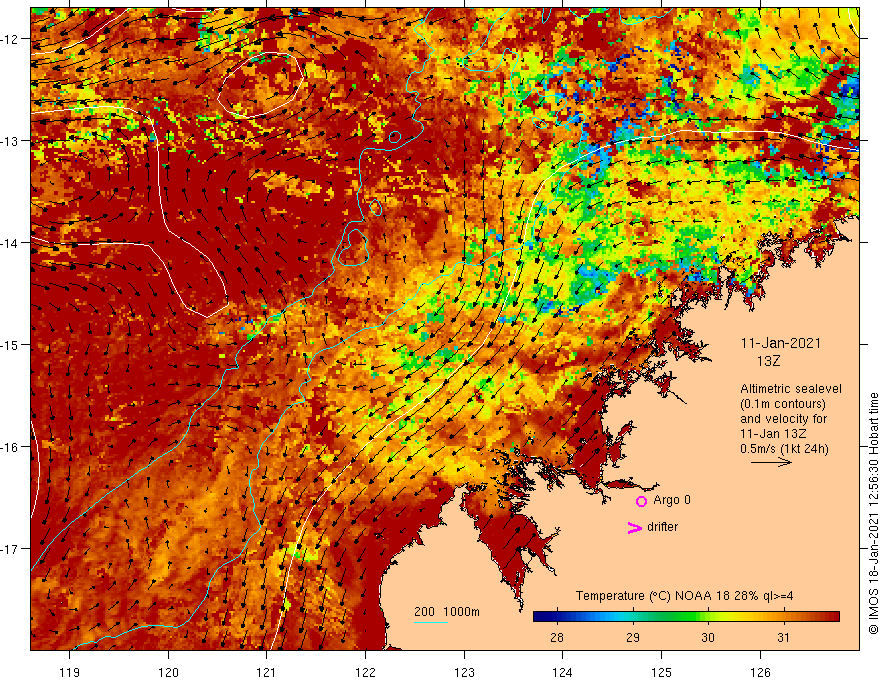Click the 'Temperature (°C) NOAA 18' title
Viewport: 880px width, 680px height.
tap(652, 596)
